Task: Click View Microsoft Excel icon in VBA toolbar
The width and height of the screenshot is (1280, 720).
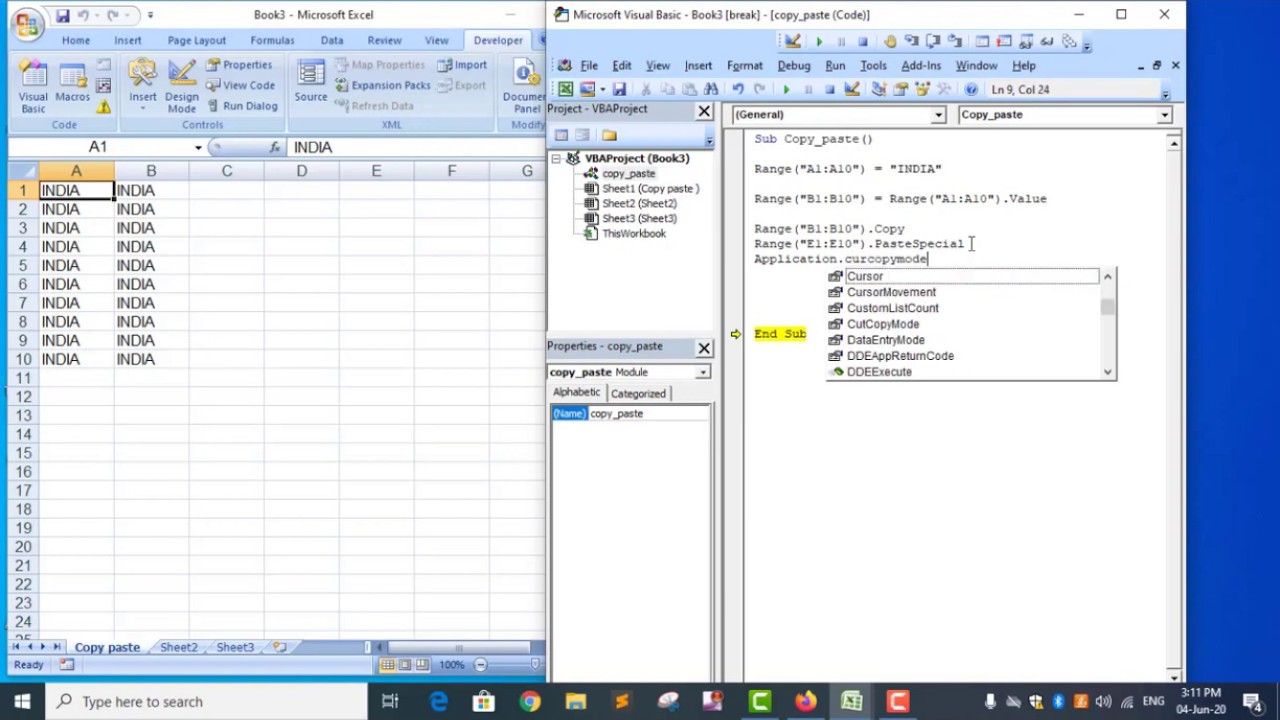Action: pyautogui.click(x=566, y=90)
